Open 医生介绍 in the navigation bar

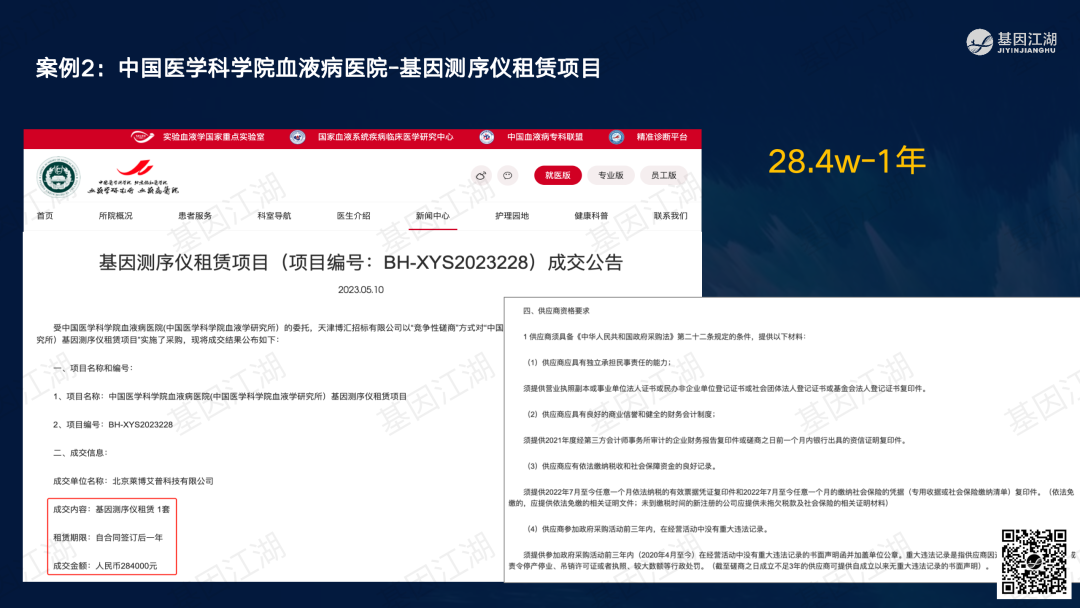(353, 216)
